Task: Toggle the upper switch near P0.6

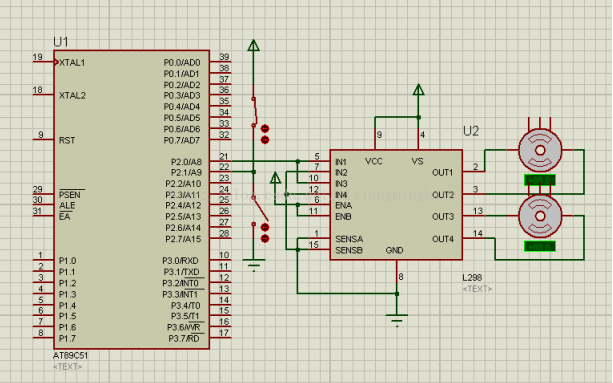Action: point(255,112)
